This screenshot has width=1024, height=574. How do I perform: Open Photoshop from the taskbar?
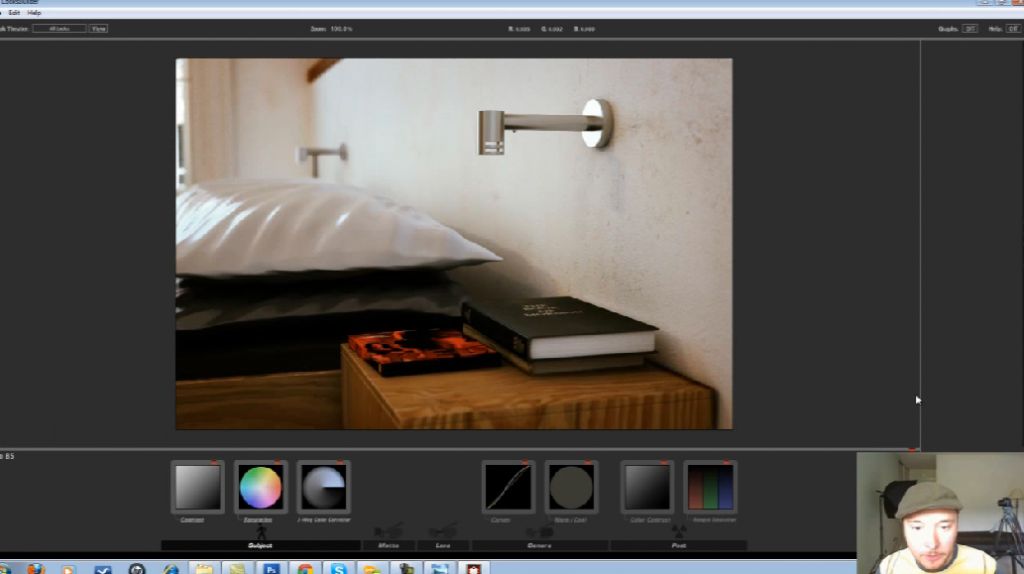point(271,569)
